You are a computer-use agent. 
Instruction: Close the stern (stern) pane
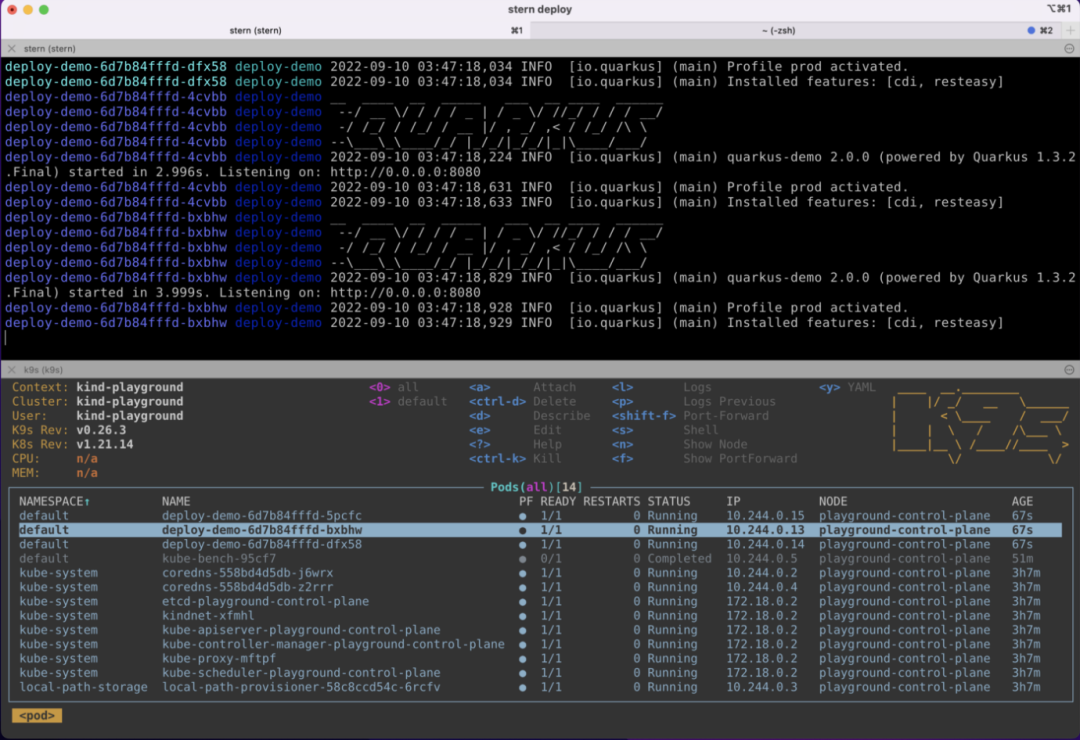pyautogui.click(x=12, y=49)
